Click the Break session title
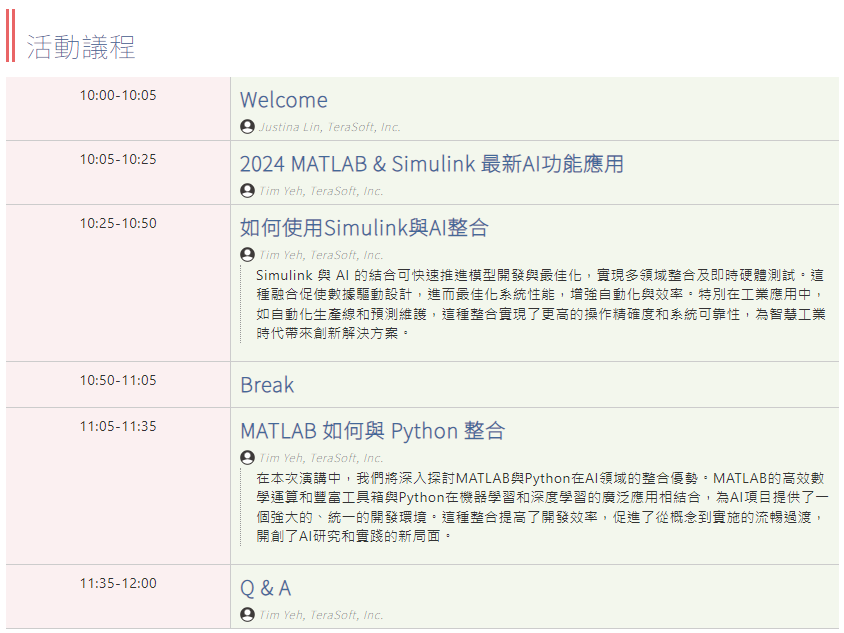The image size is (844, 633). click(267, 385)
